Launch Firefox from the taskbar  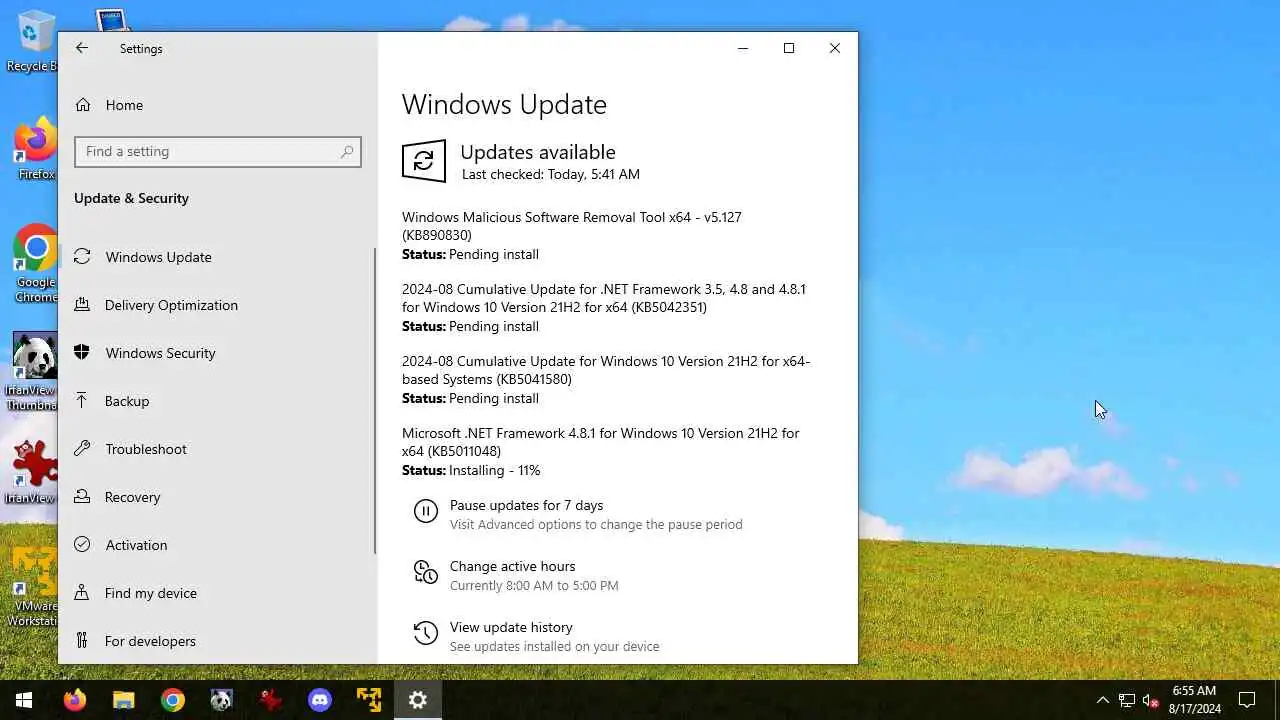point(75,700)
